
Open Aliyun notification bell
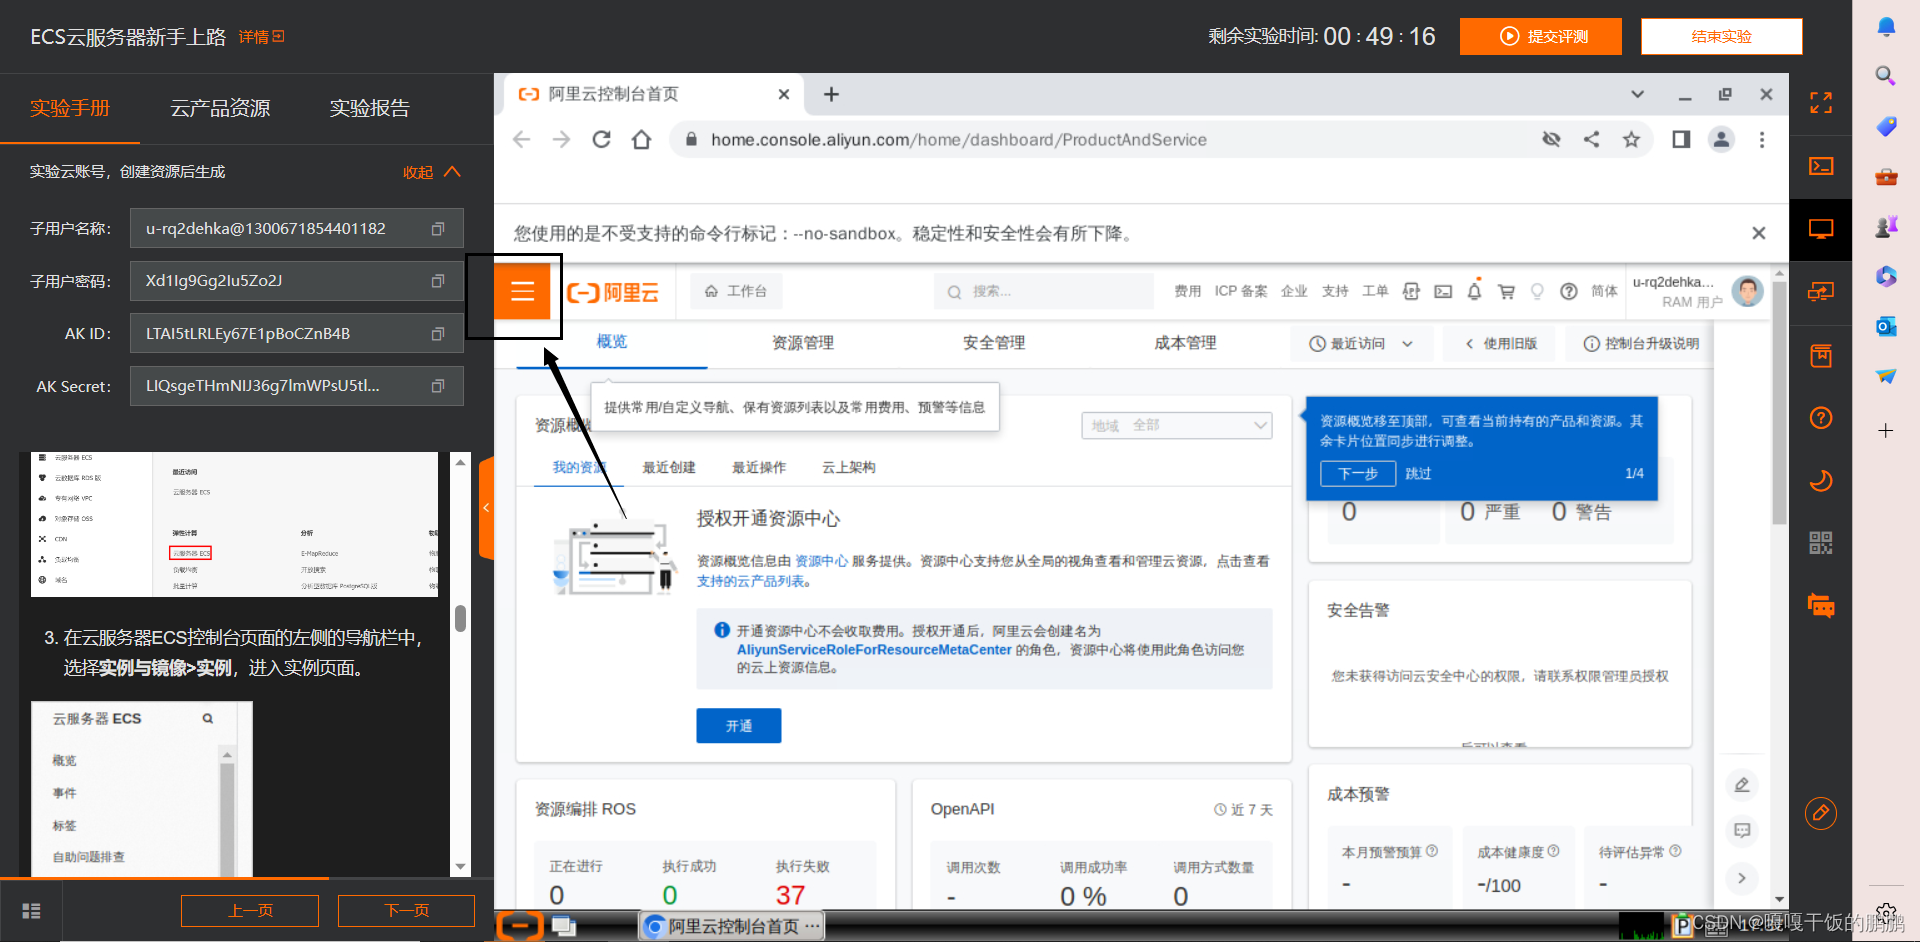[x=1474, y=291]
